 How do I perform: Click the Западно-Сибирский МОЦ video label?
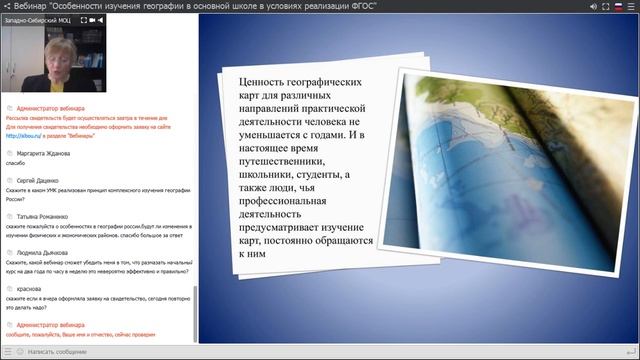tap(38, 20)
